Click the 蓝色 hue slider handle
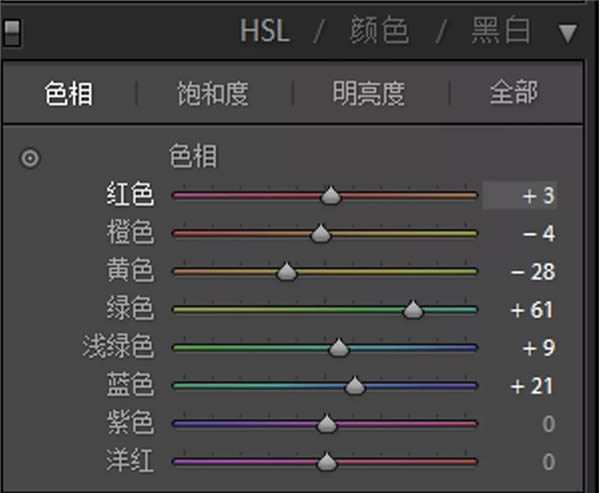This screenshot has width=600, height=493. (x=355, y=387)
